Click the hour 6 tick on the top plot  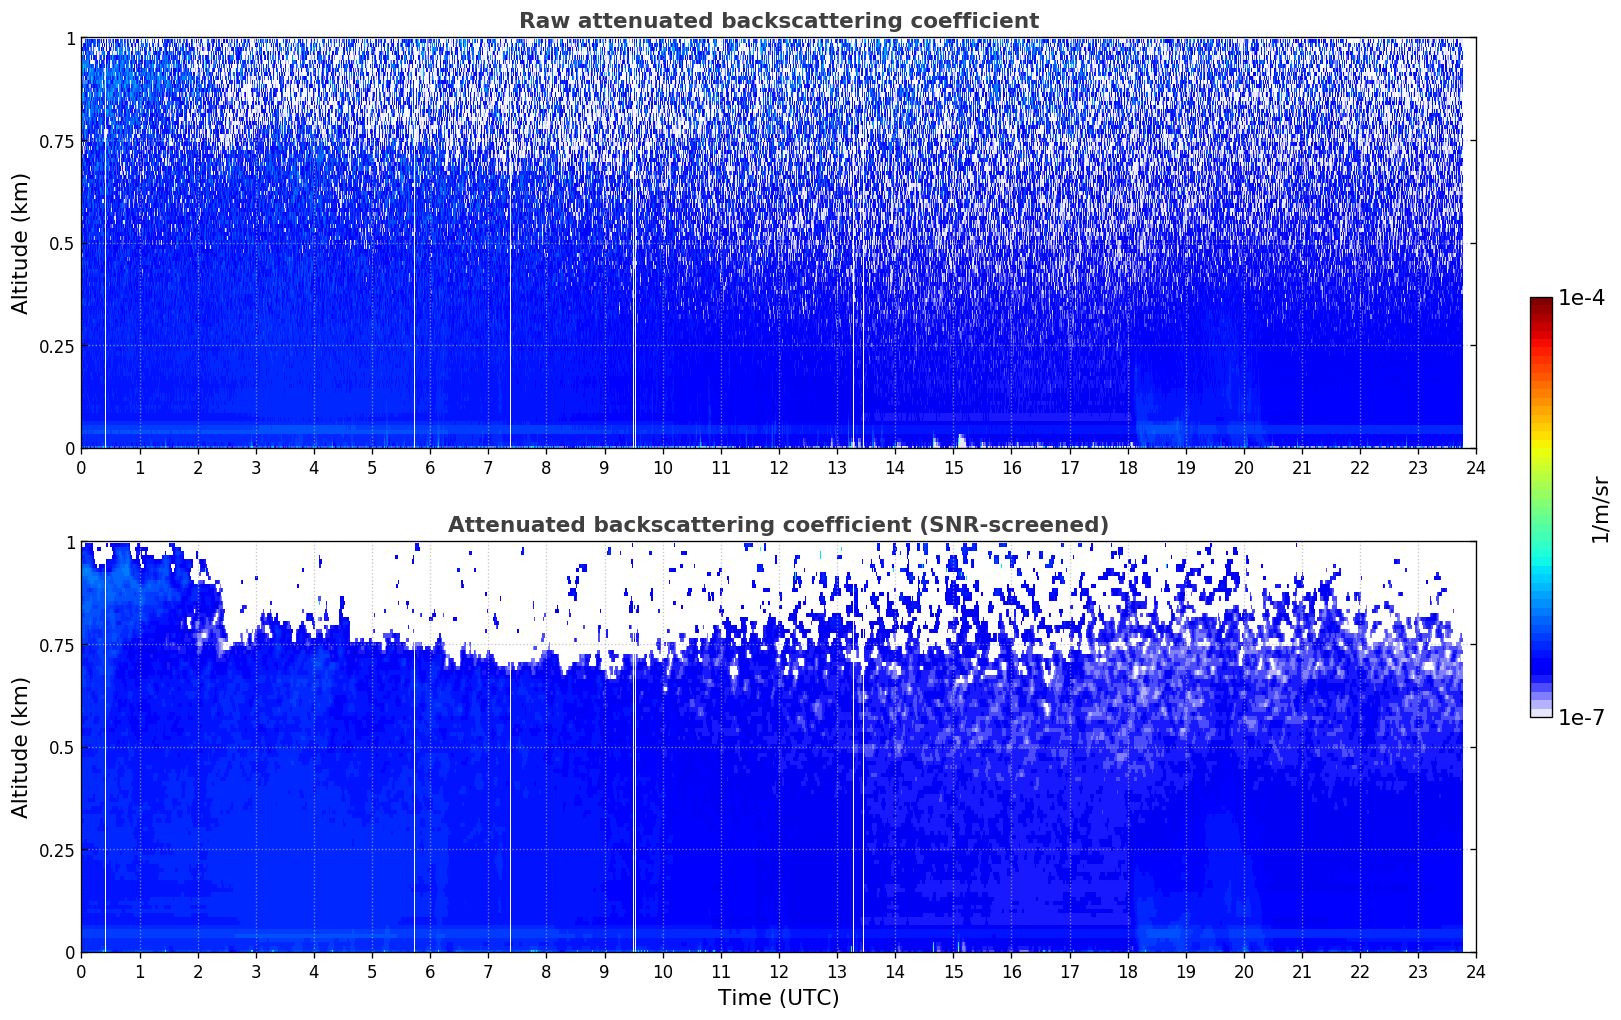[x=430, y=468]
